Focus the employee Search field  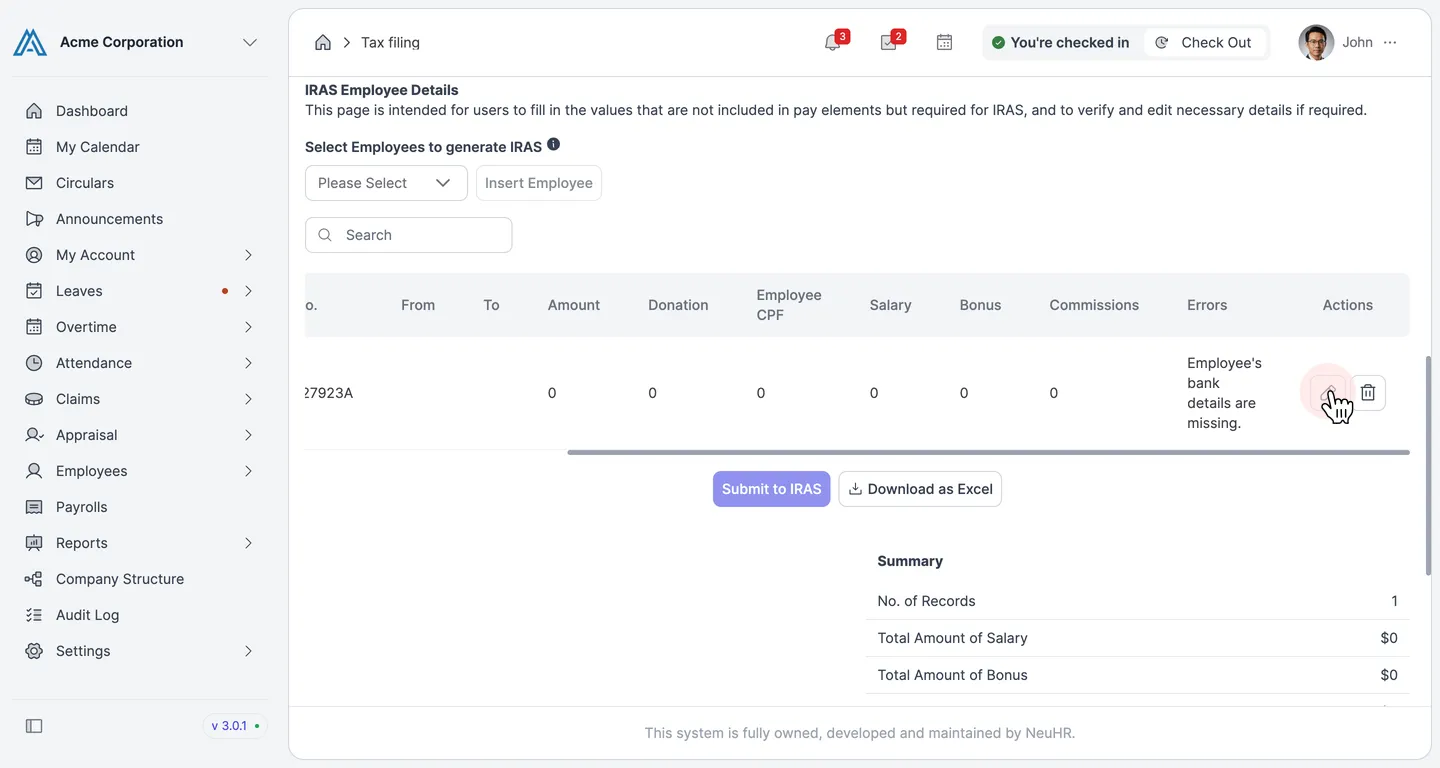coord(409,235)
